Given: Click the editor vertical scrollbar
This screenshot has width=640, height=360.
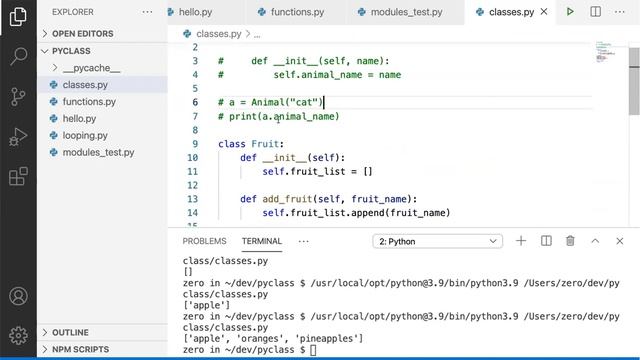Looking at the screenshot, I should (634, 82).
